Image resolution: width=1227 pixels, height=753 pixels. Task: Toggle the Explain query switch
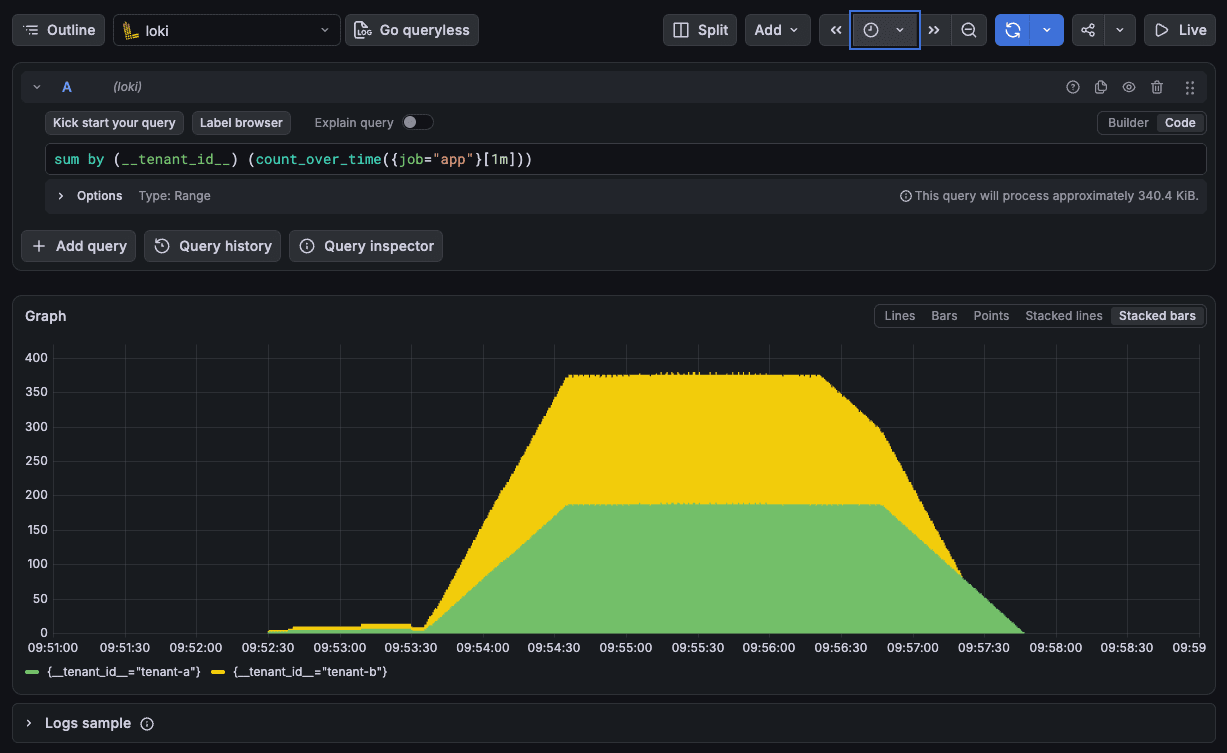click(x=417, y=122)
